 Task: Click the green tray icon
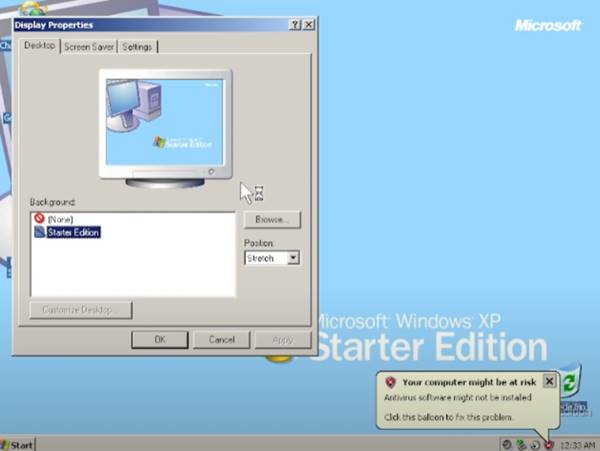(521, 444)
